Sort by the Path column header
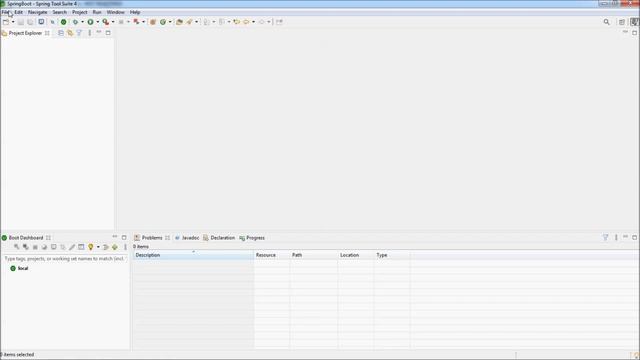The height and width of the screenshot is (360, 640). coord(314,255)
